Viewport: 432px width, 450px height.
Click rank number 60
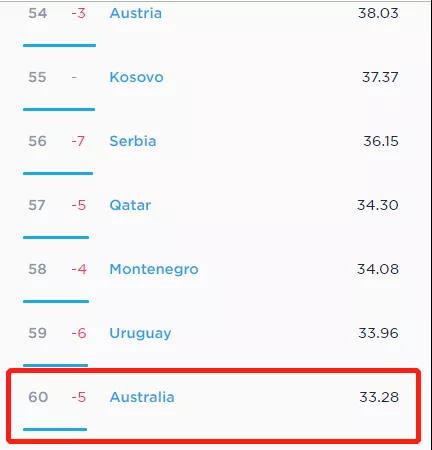pyautogui.click(x=38, y=397)
